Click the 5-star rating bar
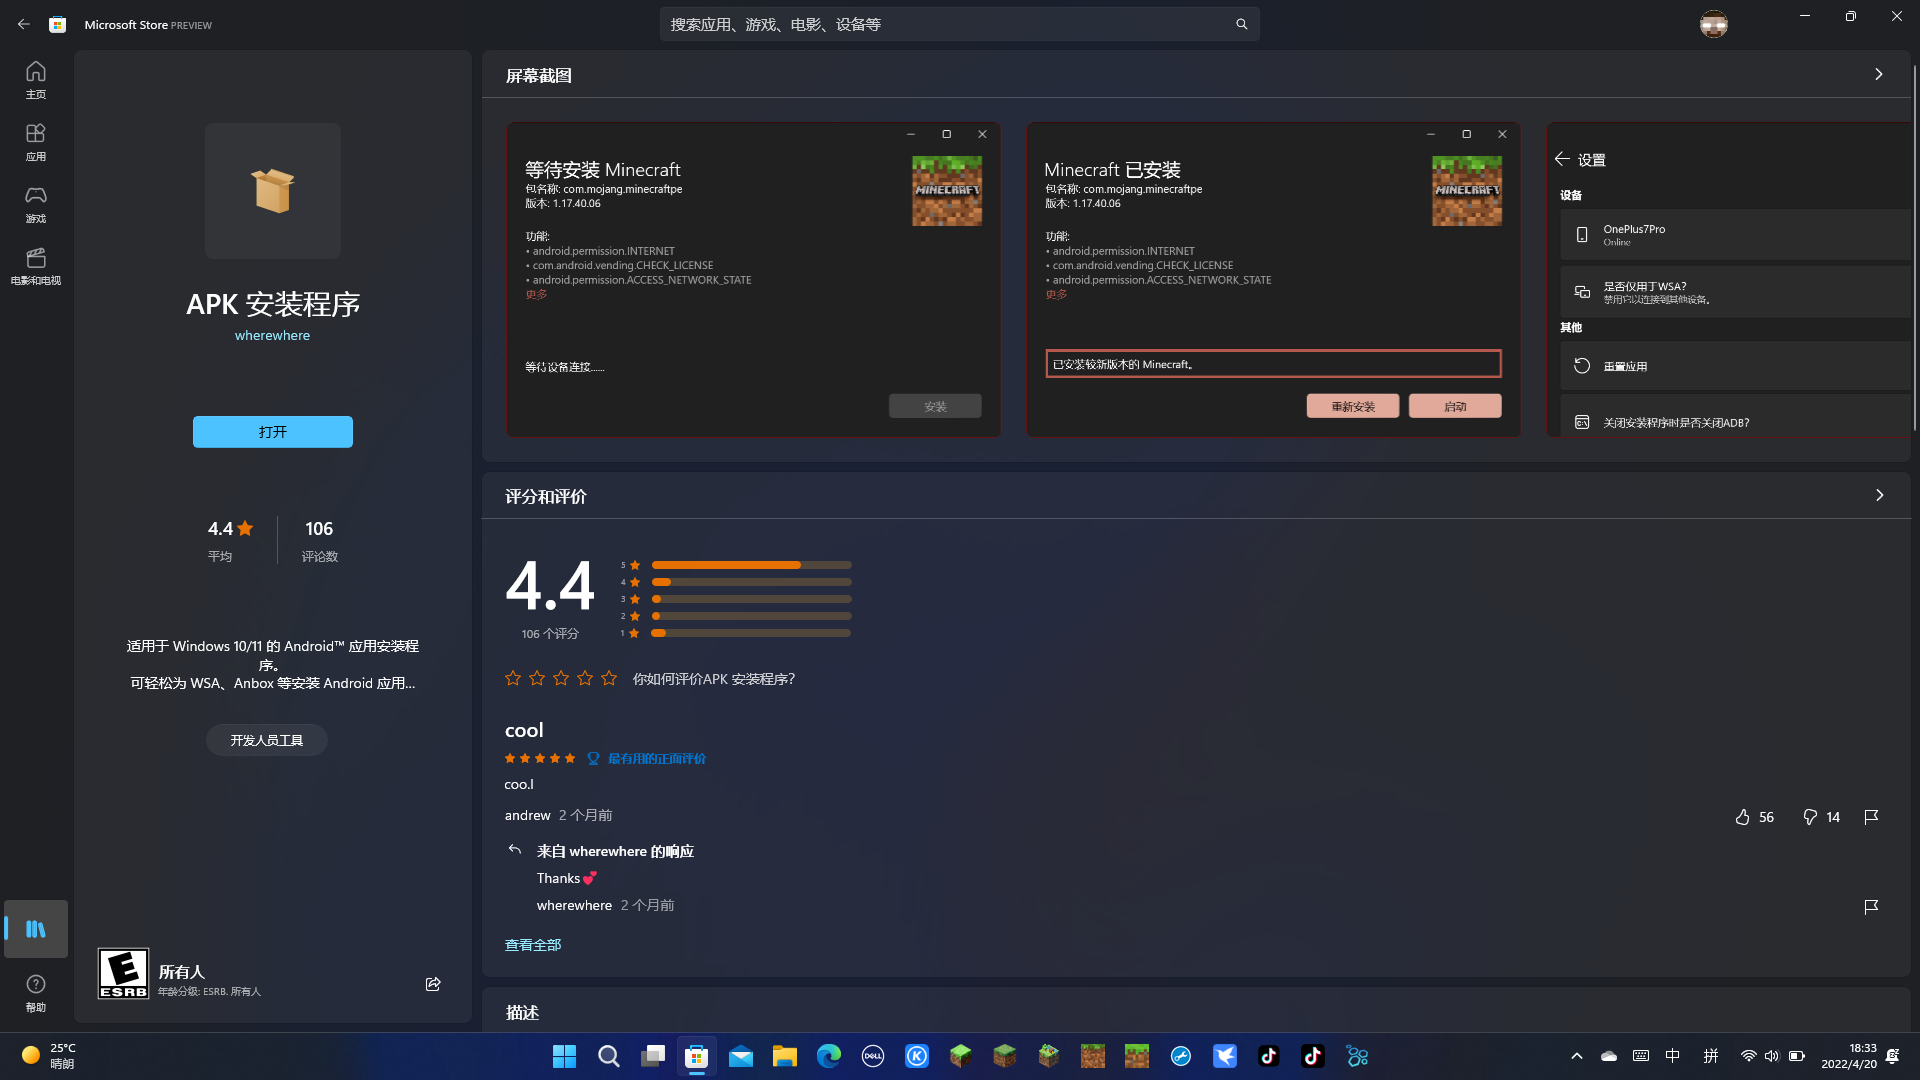 coord(751,565)
